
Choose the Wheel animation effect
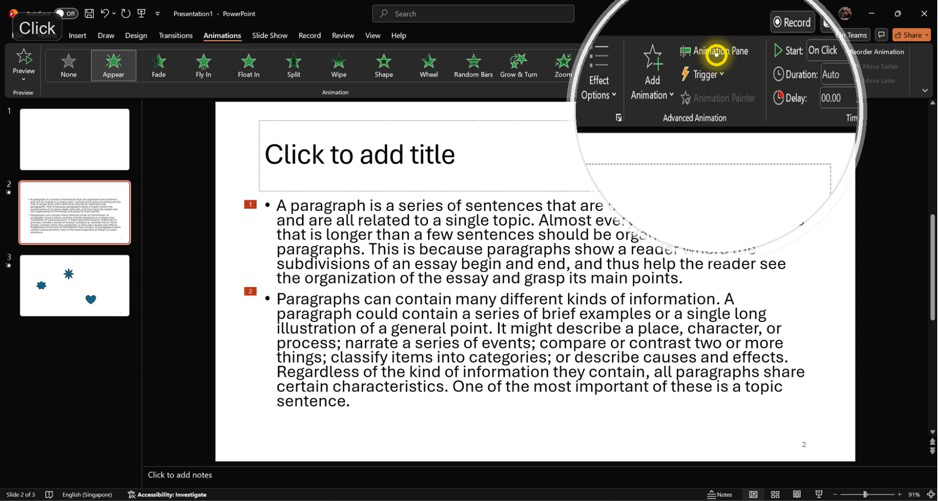point(429,65)
